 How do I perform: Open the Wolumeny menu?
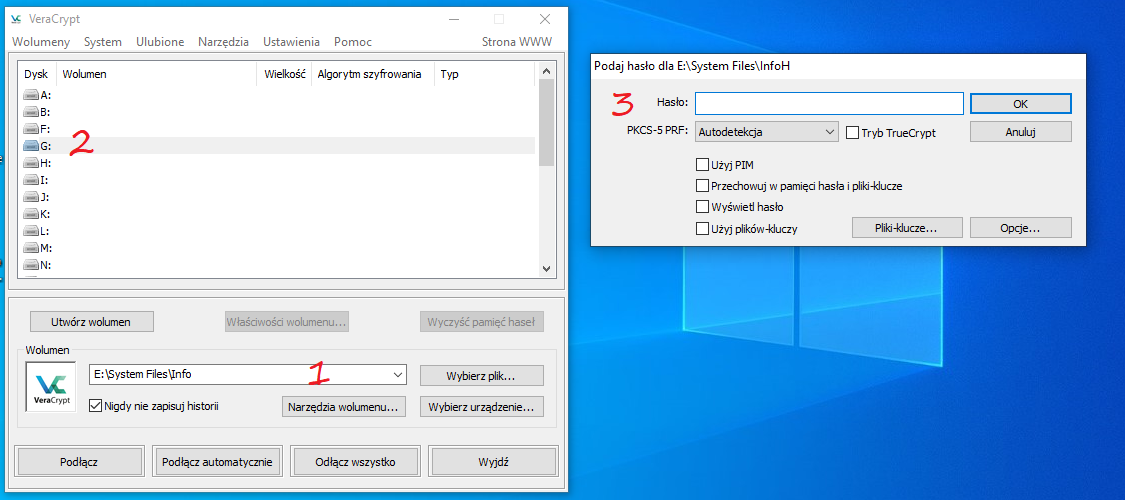coord(41,42)
